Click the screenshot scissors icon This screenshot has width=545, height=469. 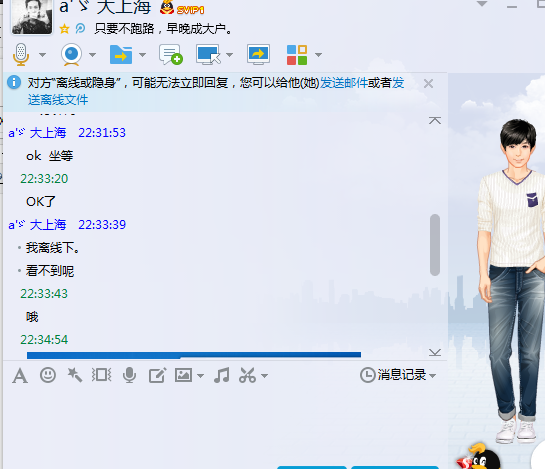point(247,375)
